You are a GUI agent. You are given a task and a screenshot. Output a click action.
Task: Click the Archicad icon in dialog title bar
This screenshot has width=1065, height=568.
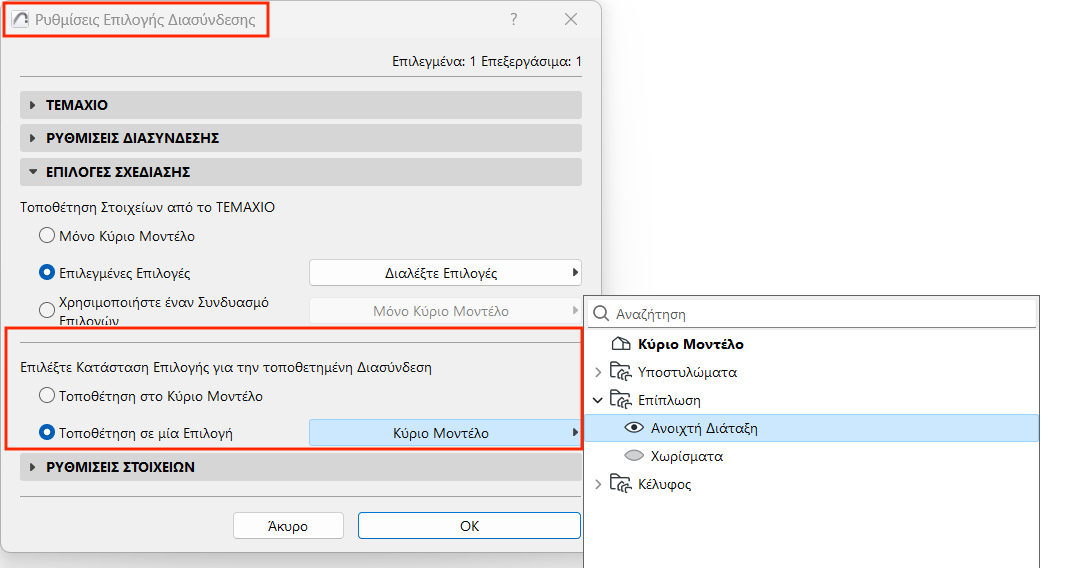pyautogui.click(x=19, y=19)
